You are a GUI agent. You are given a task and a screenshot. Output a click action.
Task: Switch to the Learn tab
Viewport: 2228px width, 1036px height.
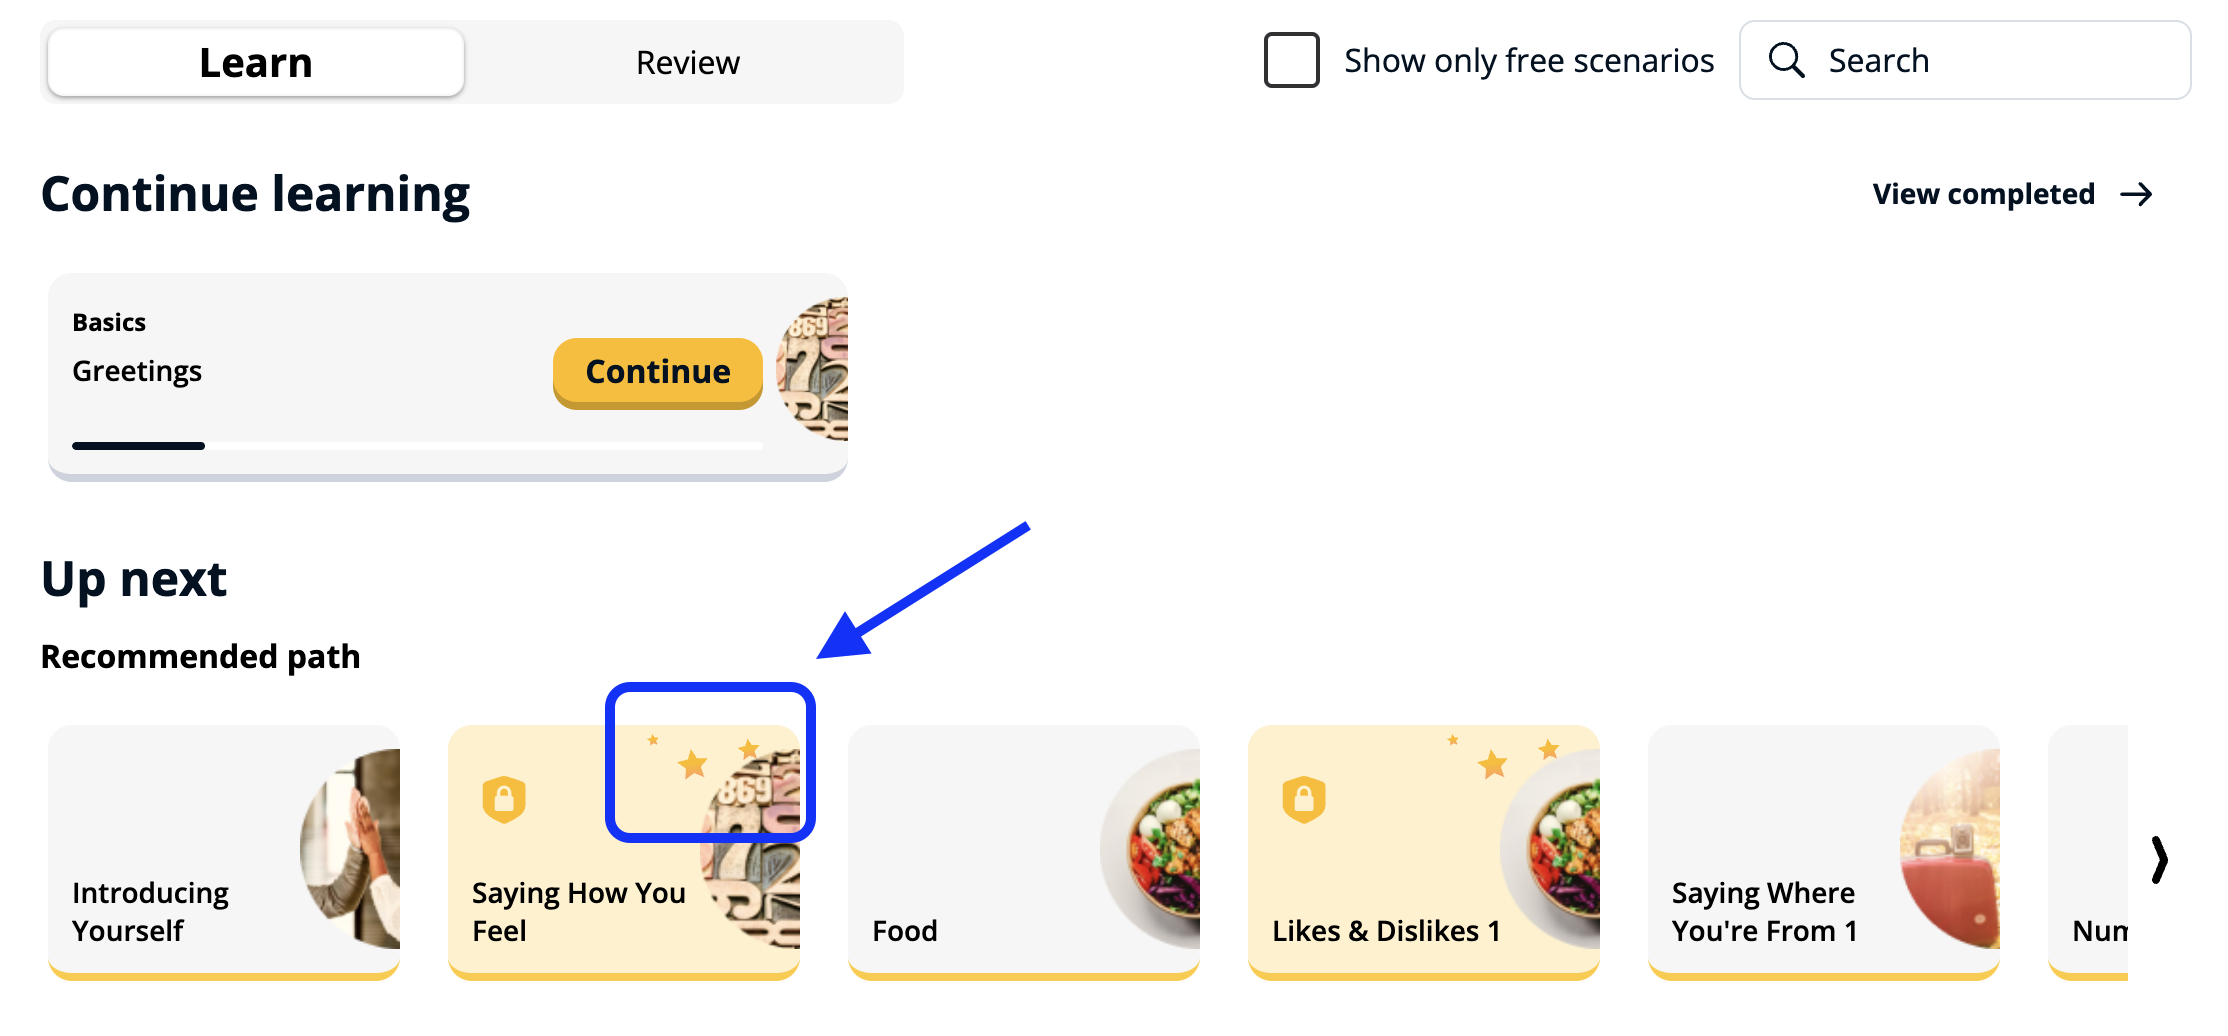[256, 62]
